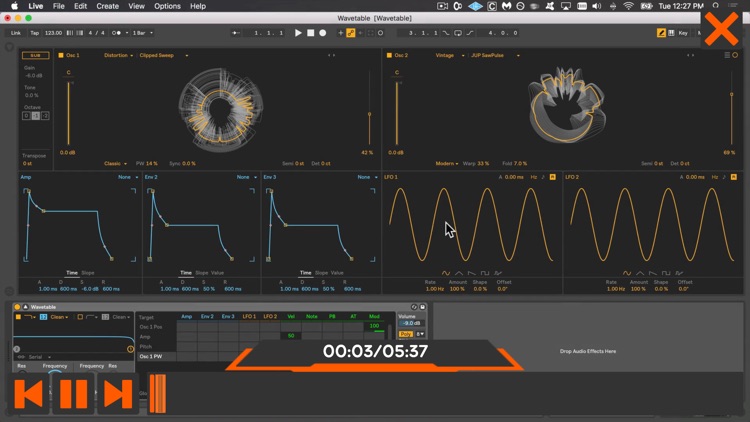The image size is (750, 422).
Task: Click the punch-out switch icon
Action: 470,33
